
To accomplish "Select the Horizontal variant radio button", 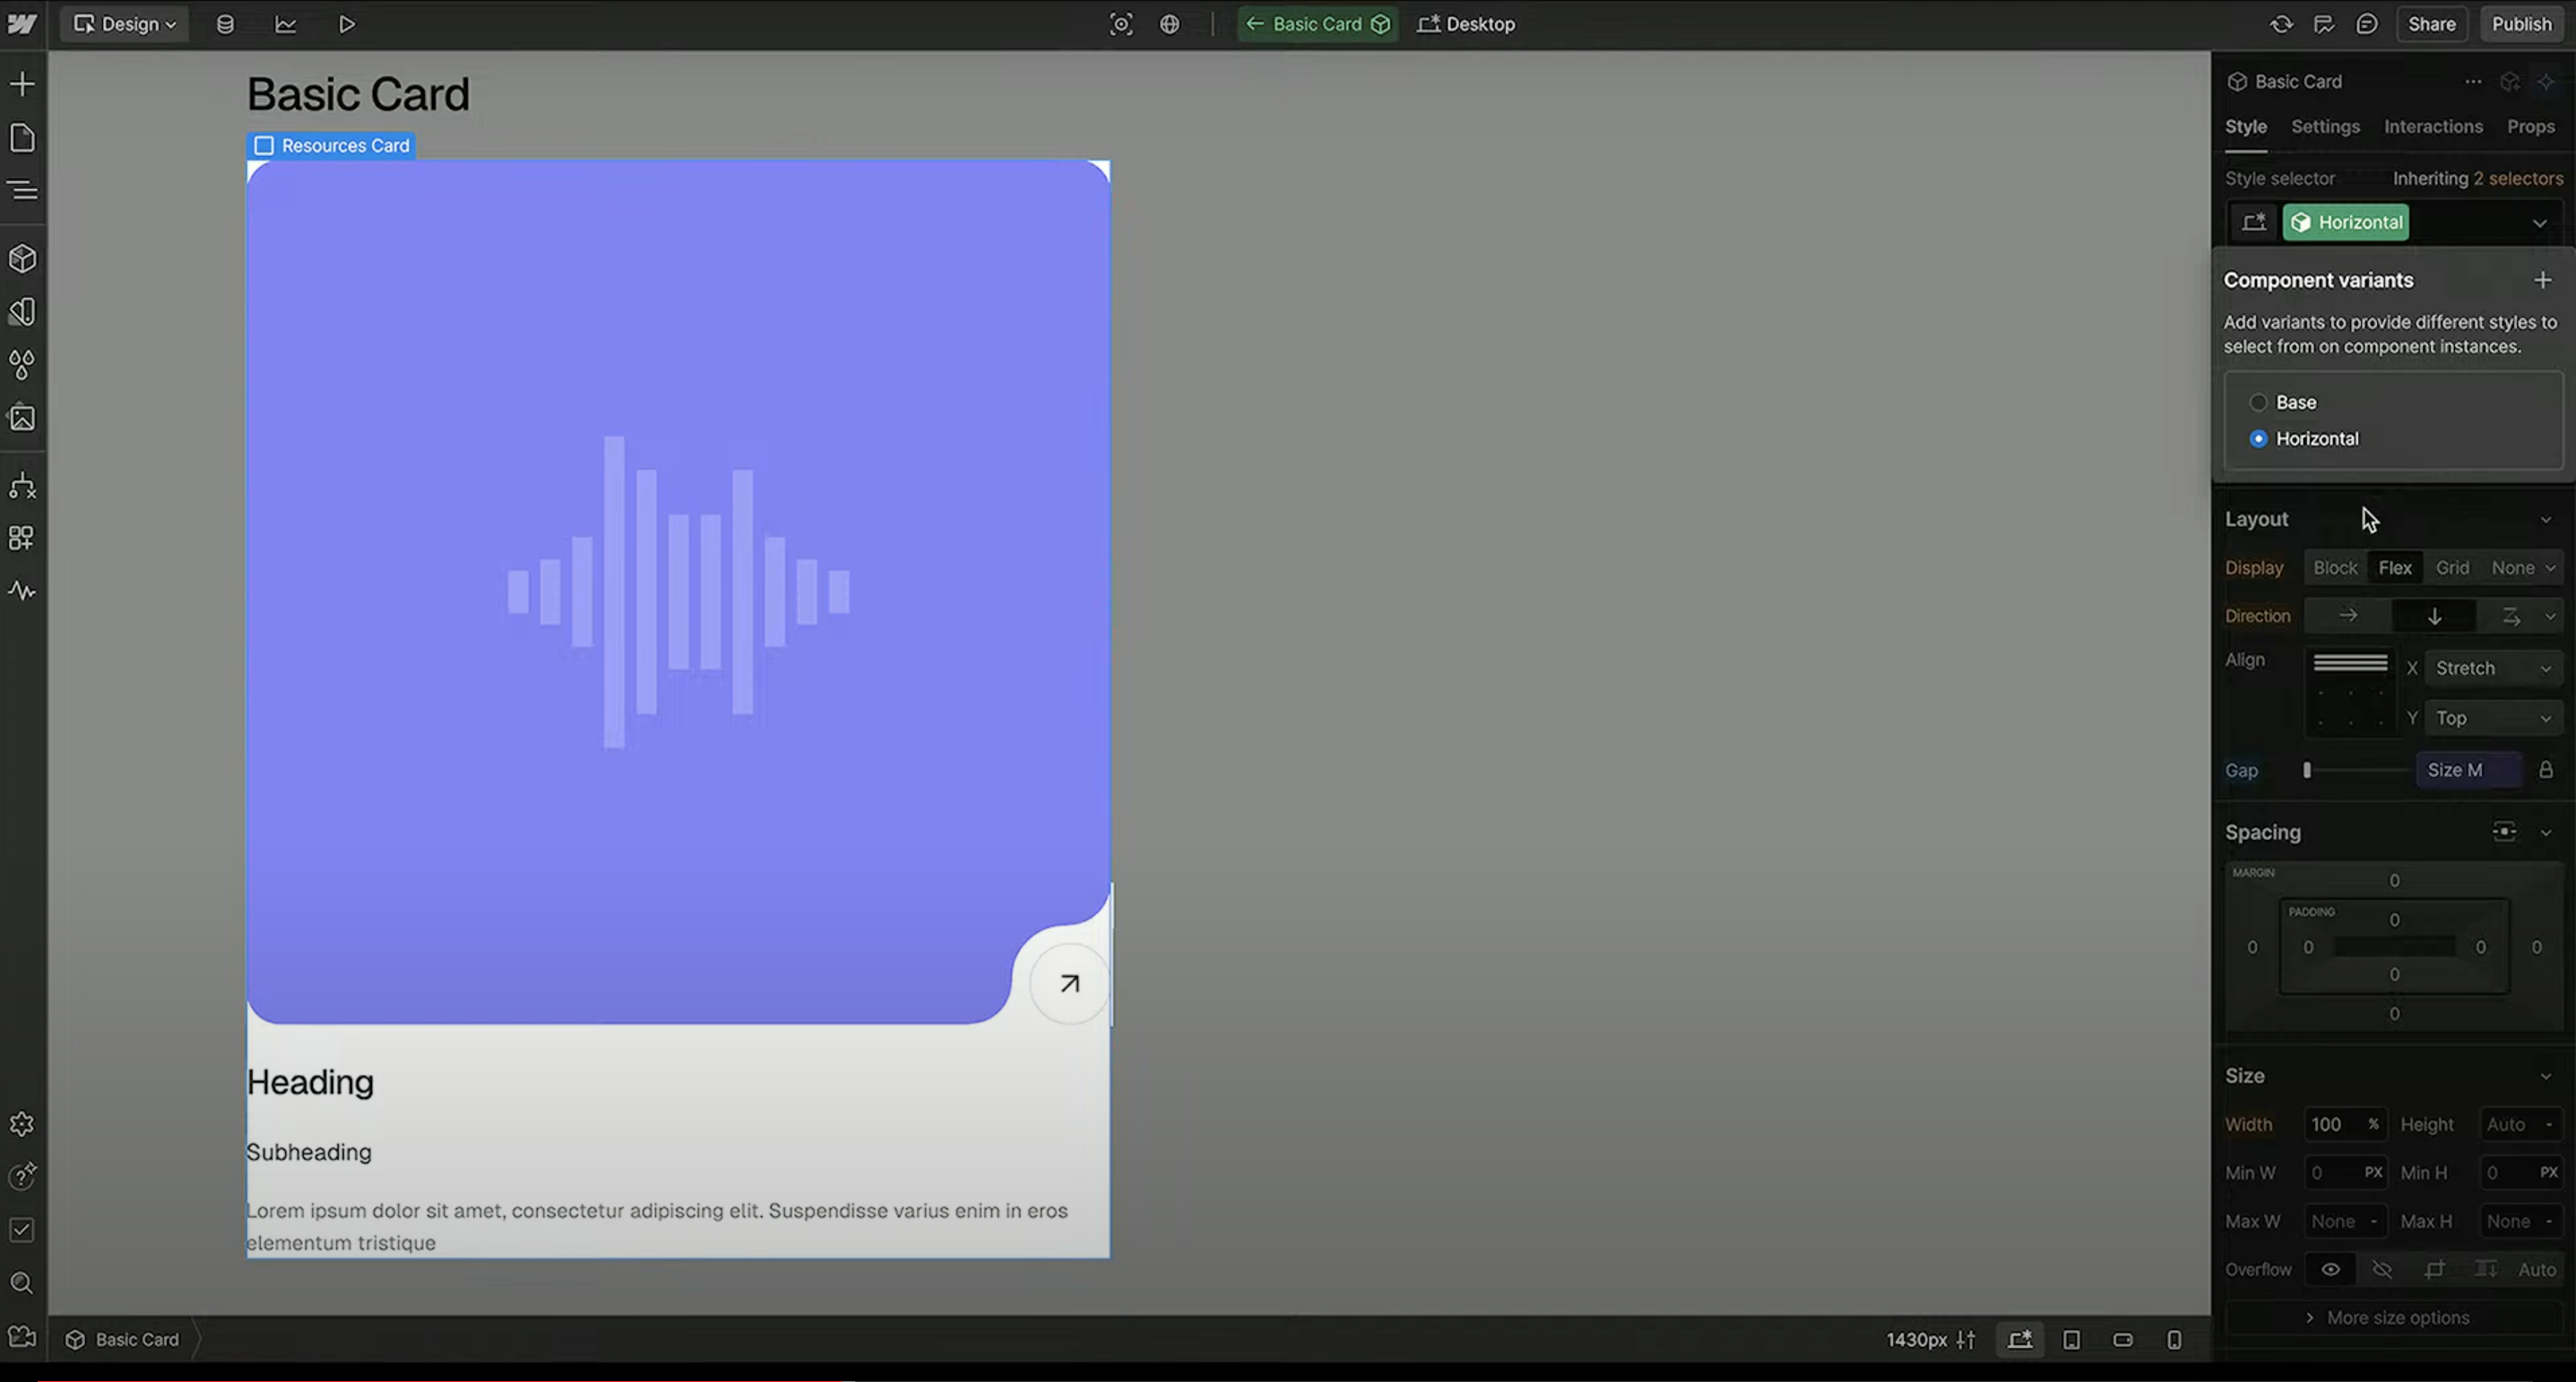I will click(2258, 439).
